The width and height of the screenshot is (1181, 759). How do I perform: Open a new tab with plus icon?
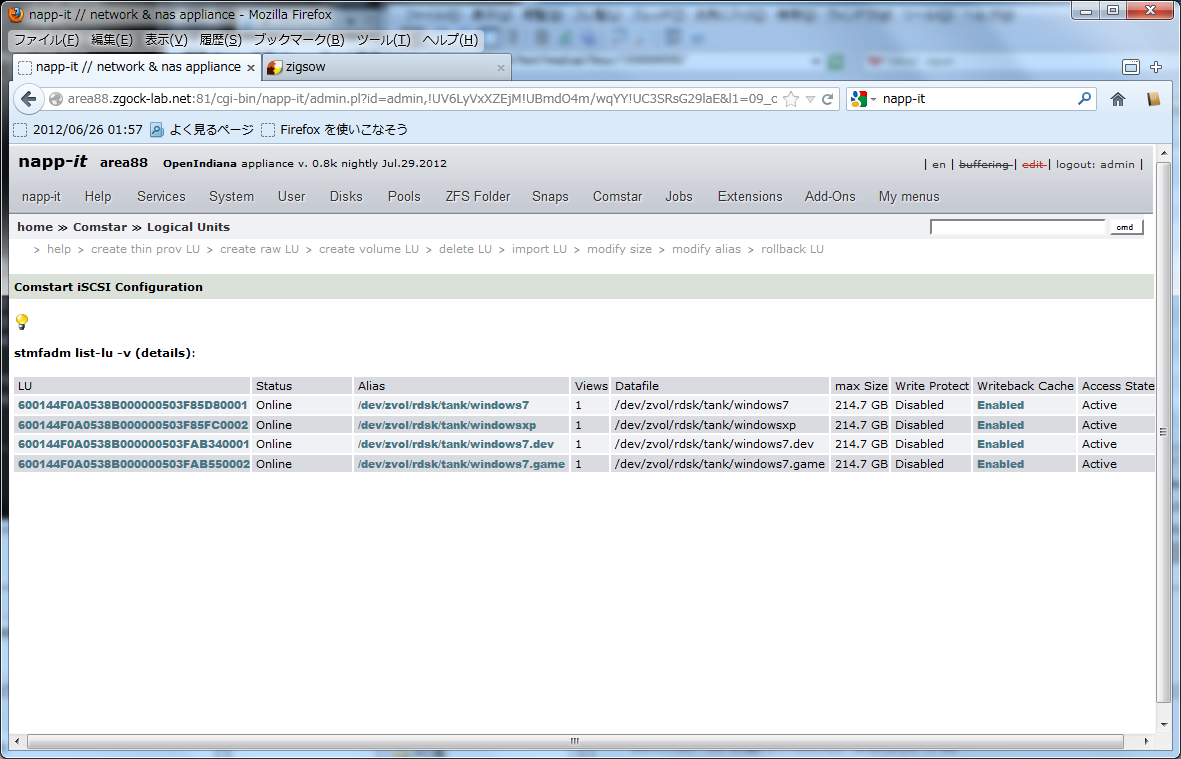coord(1156,67)
